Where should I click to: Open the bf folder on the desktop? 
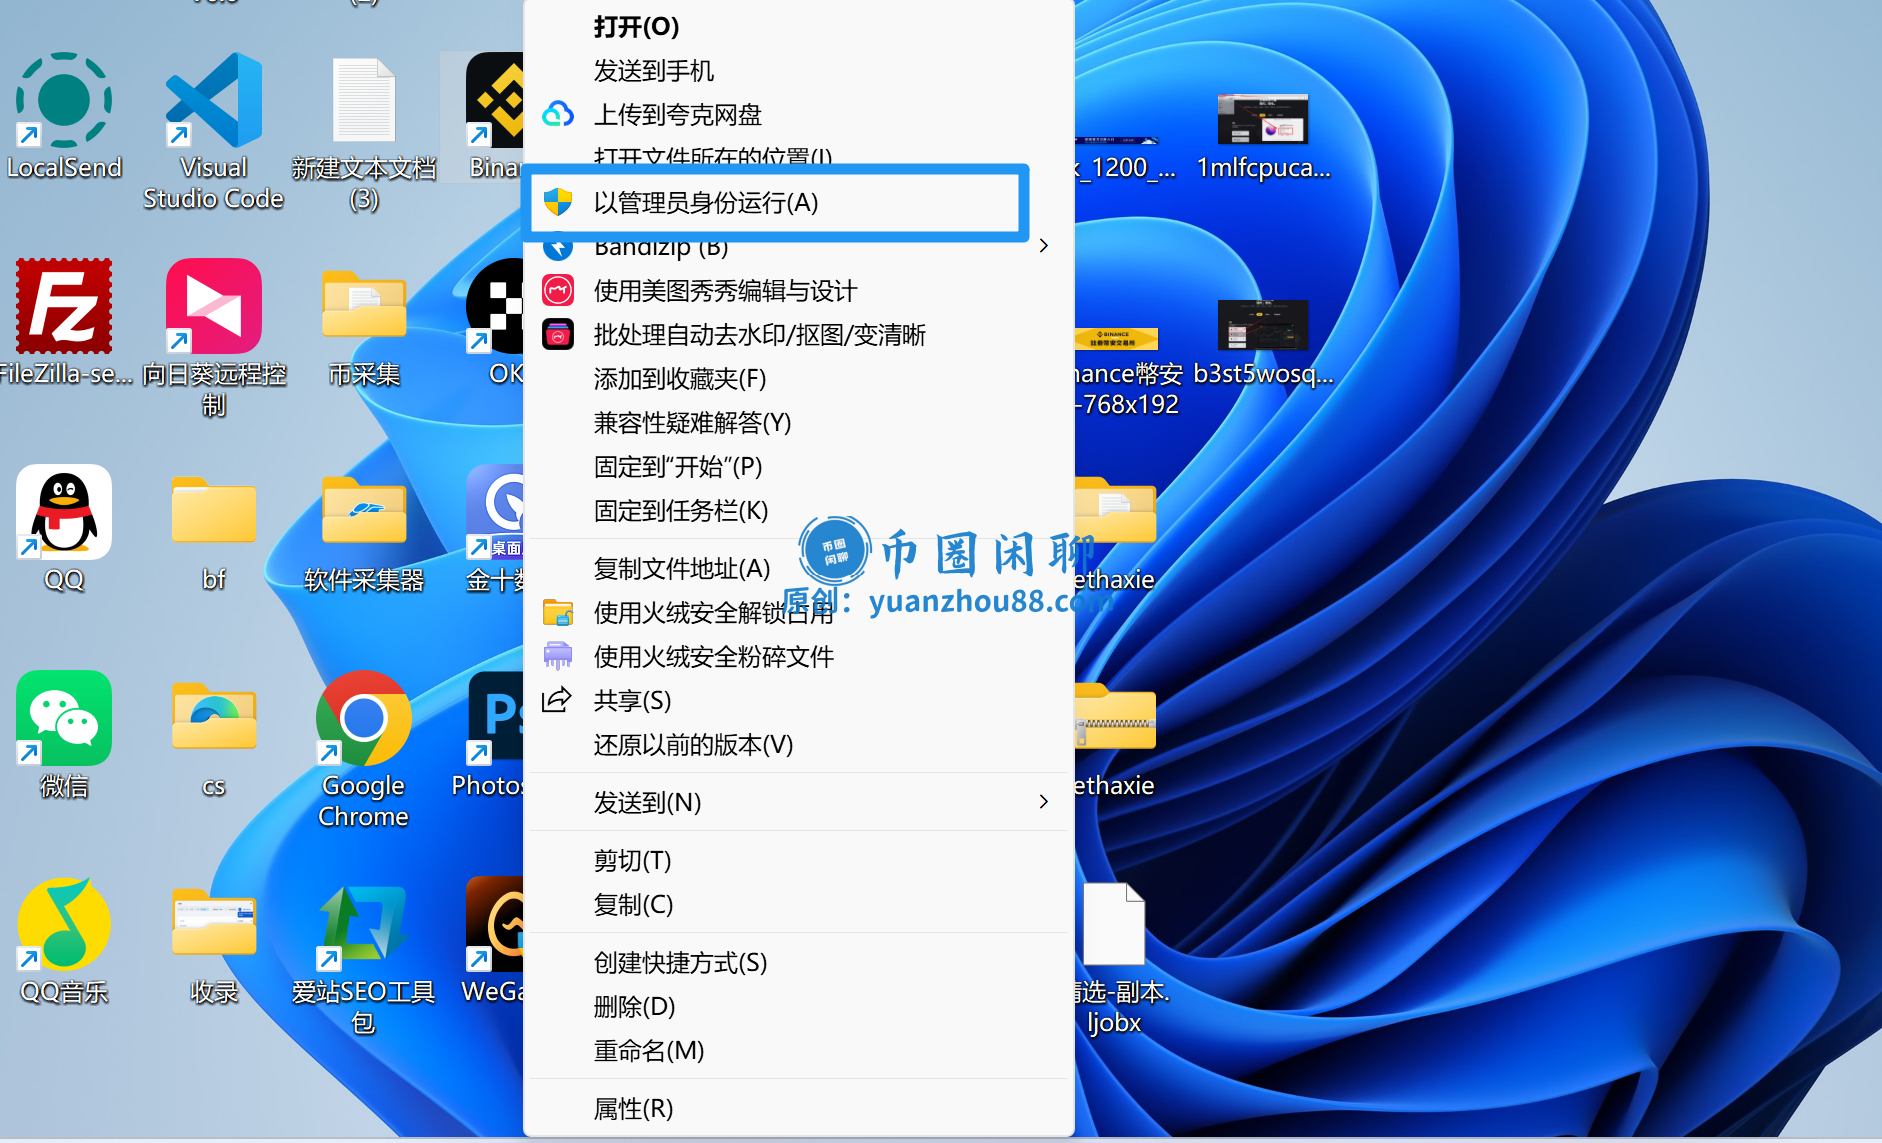pos(213,513)
